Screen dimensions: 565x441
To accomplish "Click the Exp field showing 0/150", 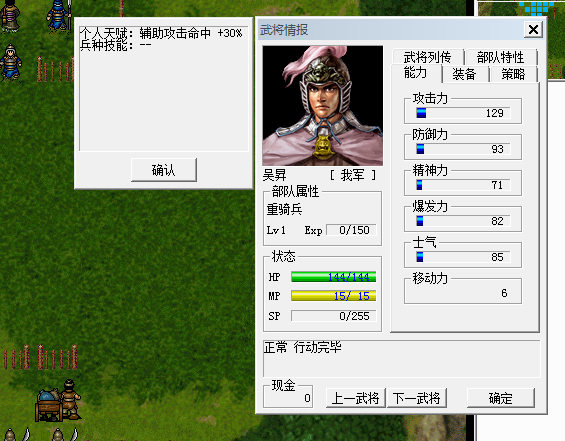I will click(x=351, y=230).
